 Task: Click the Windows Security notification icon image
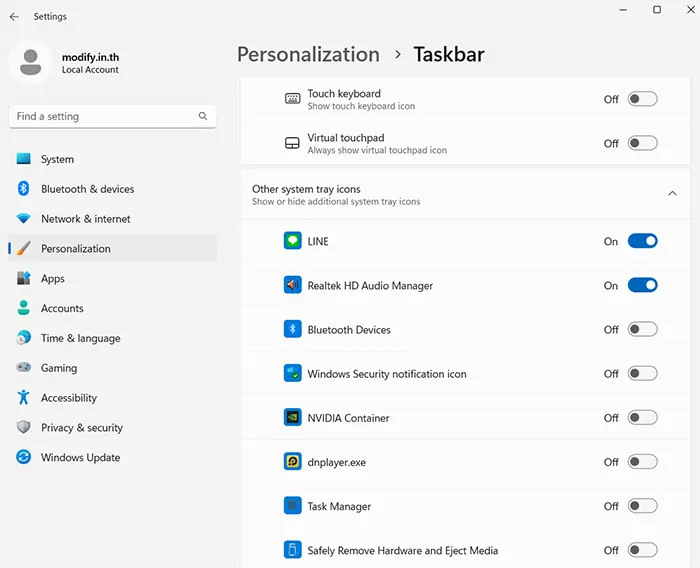coord(292,373)
